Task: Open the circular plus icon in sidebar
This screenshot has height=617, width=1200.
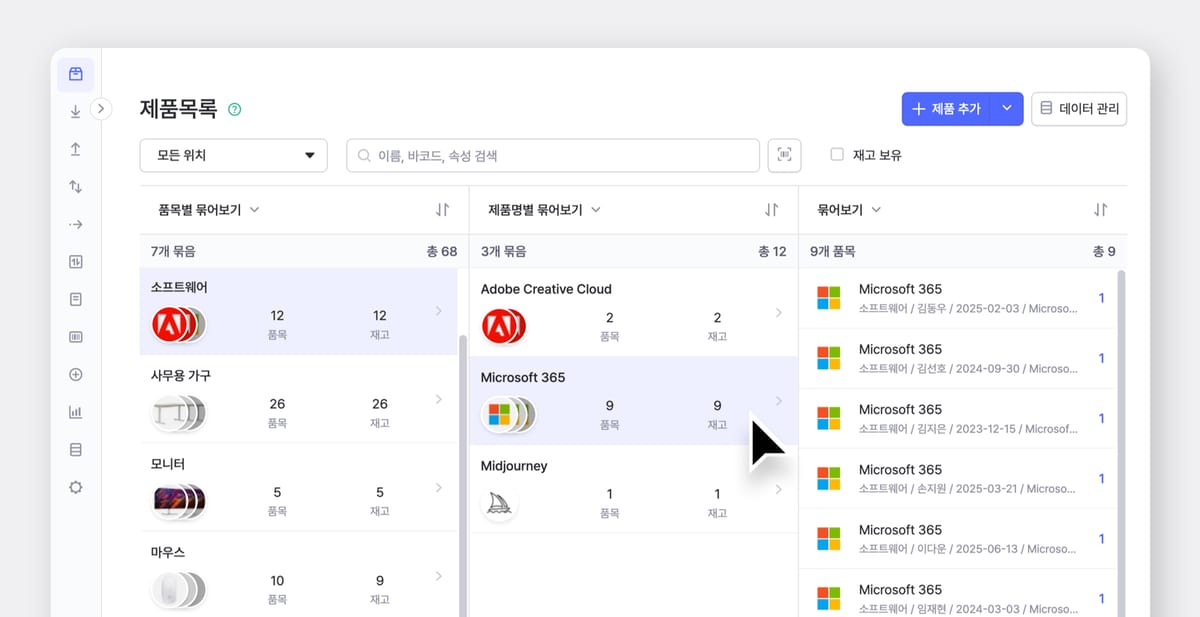Action: pyautogui.click(x=75, y=374)
